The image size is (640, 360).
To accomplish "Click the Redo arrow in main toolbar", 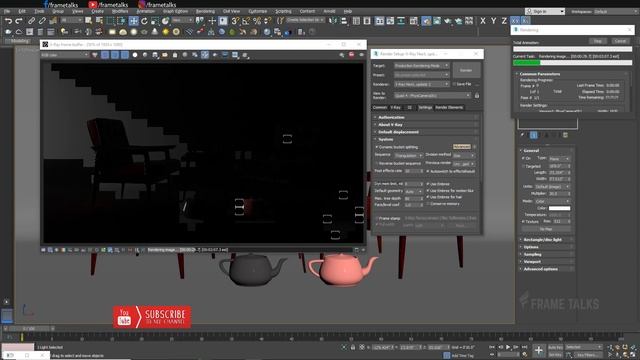I will [x=19, y=21].
